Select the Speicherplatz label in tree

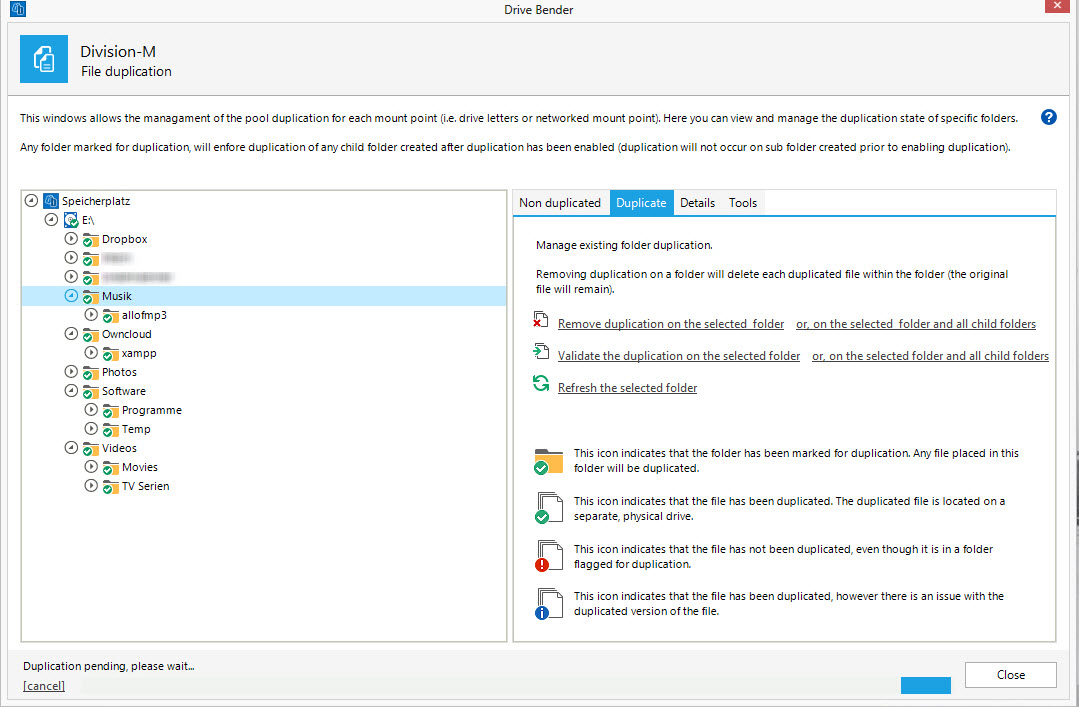(96, 201)
